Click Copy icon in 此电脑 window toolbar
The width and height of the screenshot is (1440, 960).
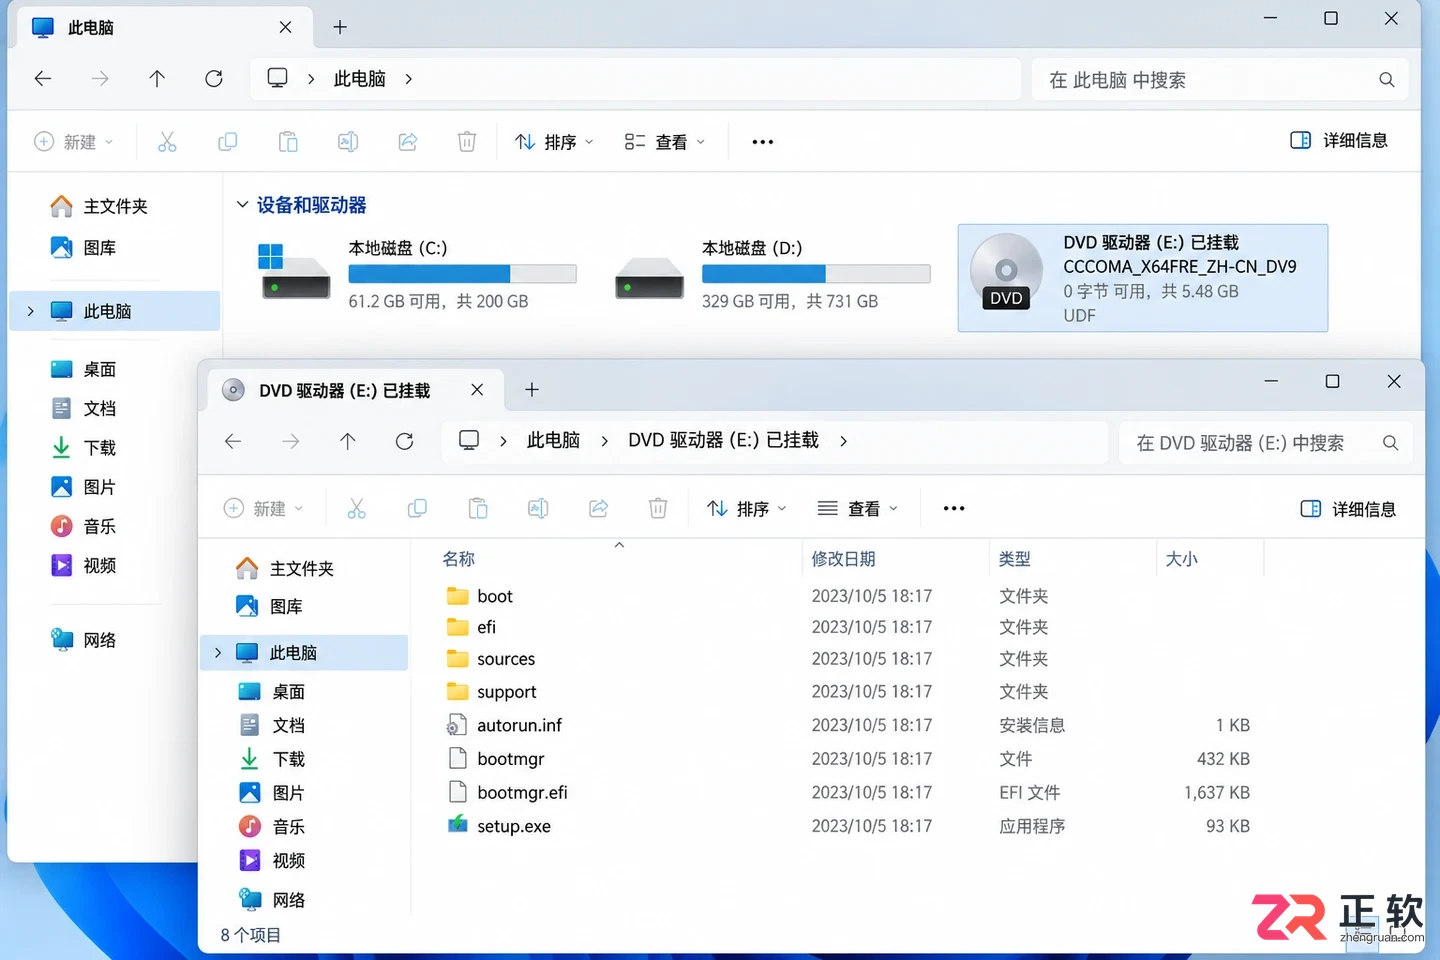tap(228, 142)
